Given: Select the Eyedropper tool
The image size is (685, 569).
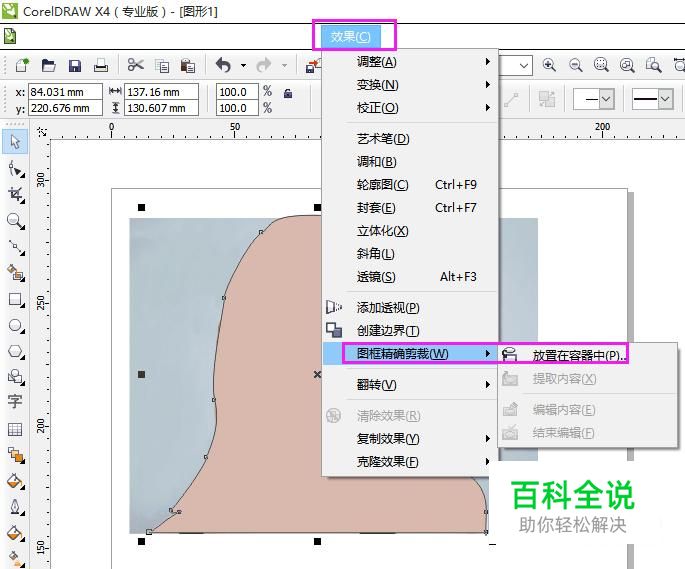Looking at the screenshot, I should 16,481.
